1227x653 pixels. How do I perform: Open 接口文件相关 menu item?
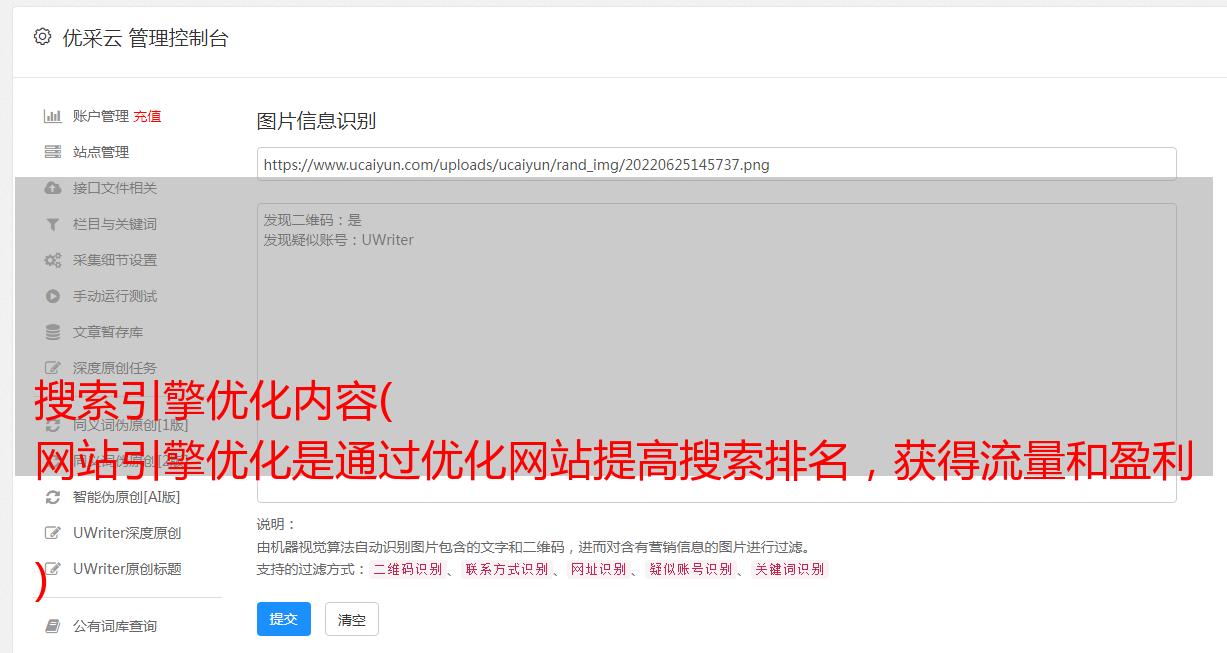(x=115, y=188)
